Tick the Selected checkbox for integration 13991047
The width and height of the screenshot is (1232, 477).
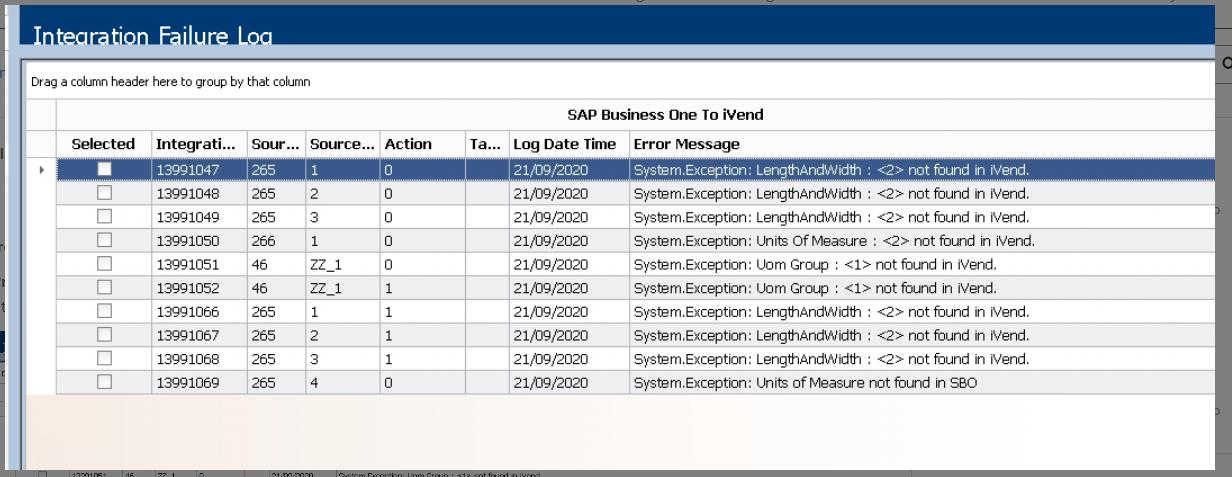104,170
